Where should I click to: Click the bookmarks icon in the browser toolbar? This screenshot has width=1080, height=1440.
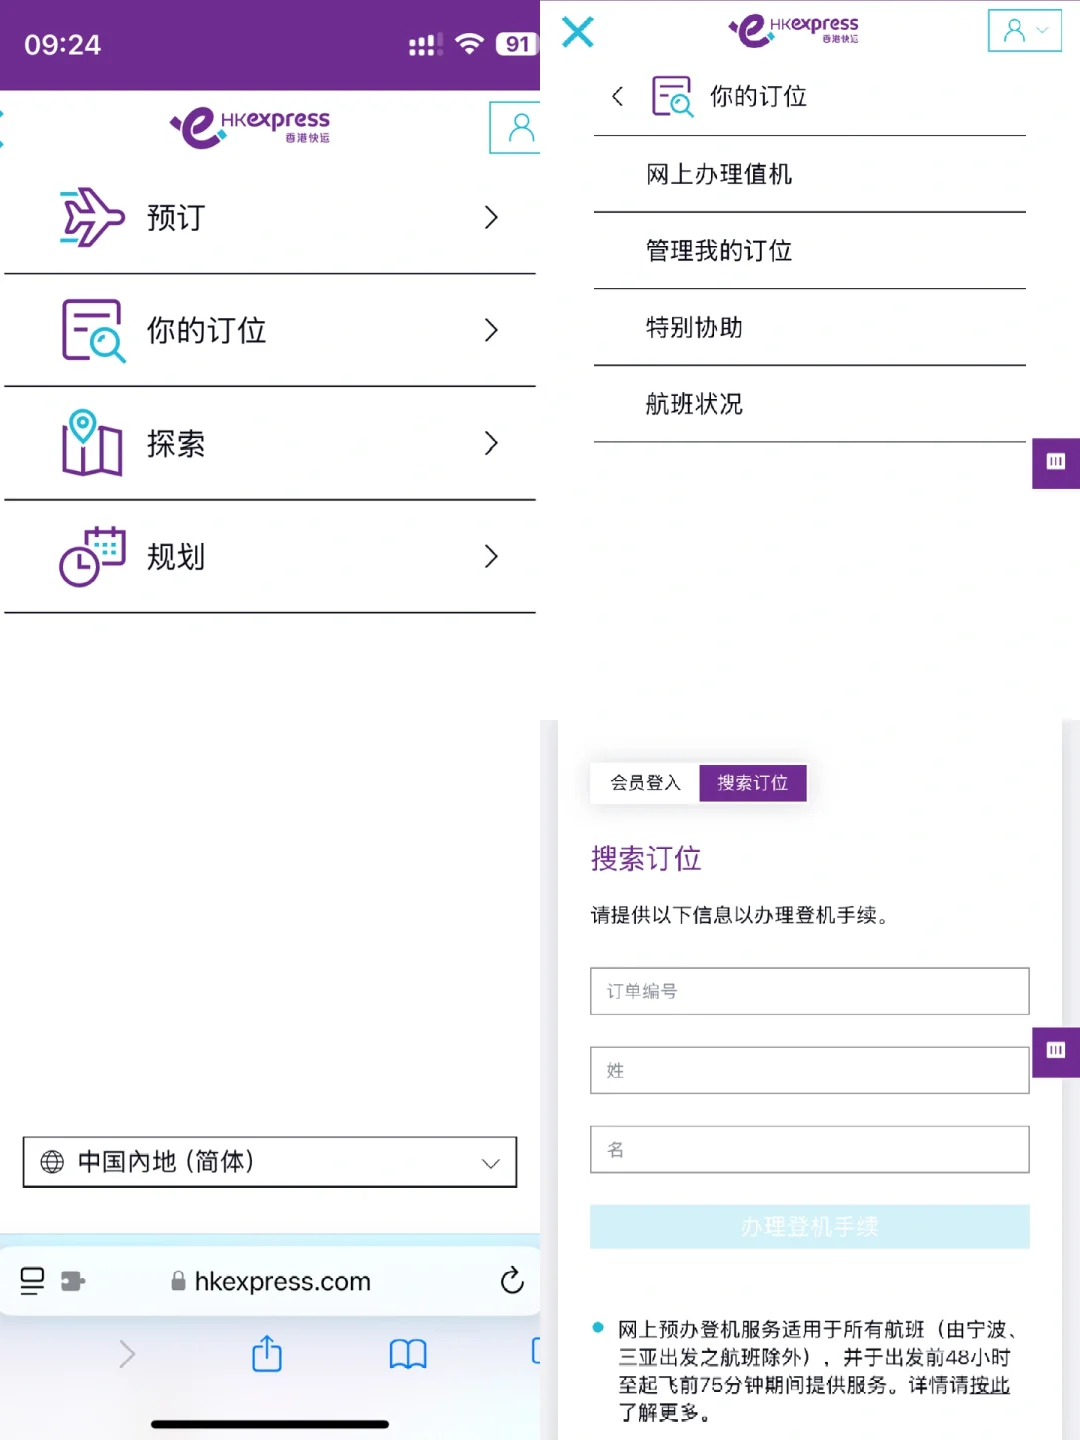pos(407,1355)
